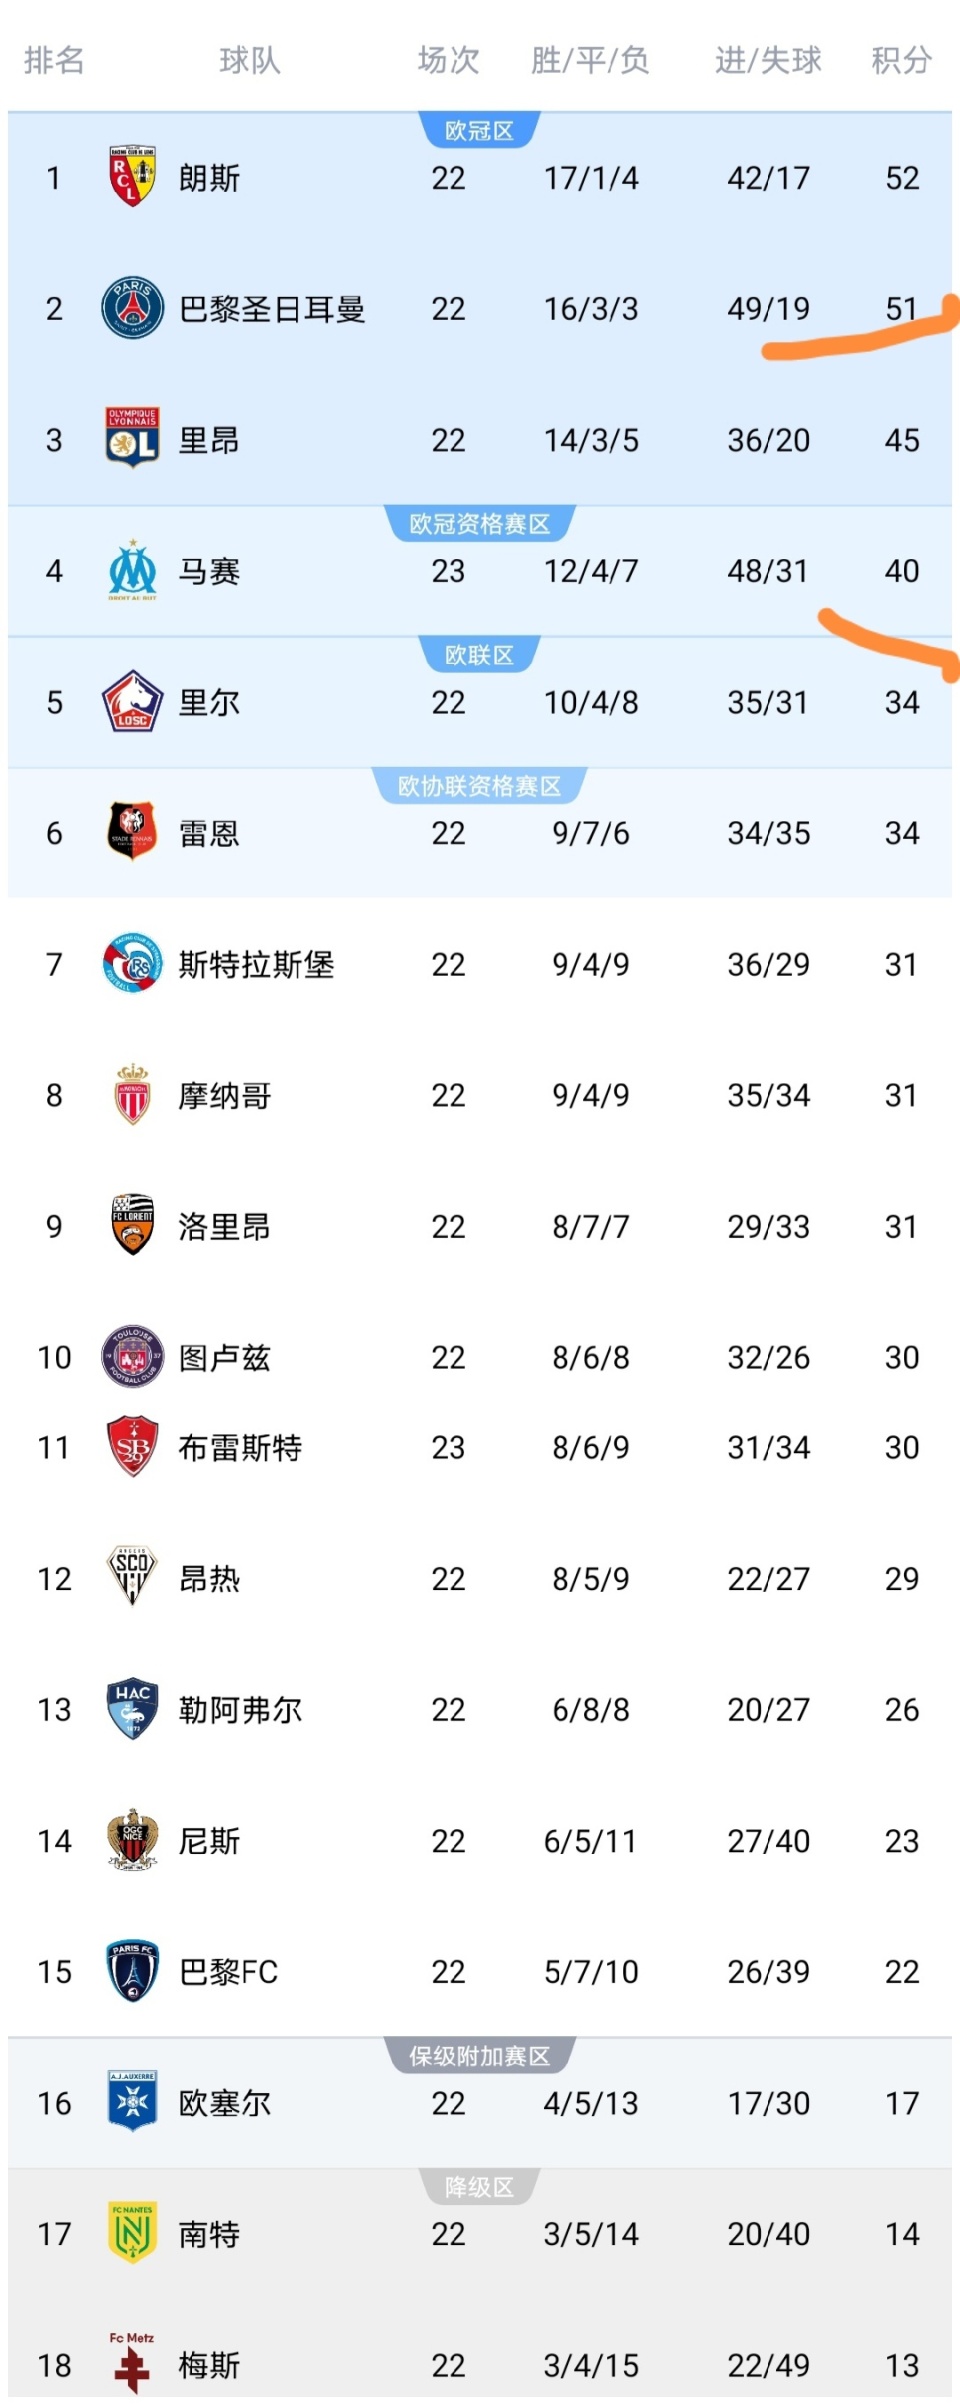This screenshot has height=2405, width=960.
Task: Click the FC Nantes crest
Action: pos(132,2233)
